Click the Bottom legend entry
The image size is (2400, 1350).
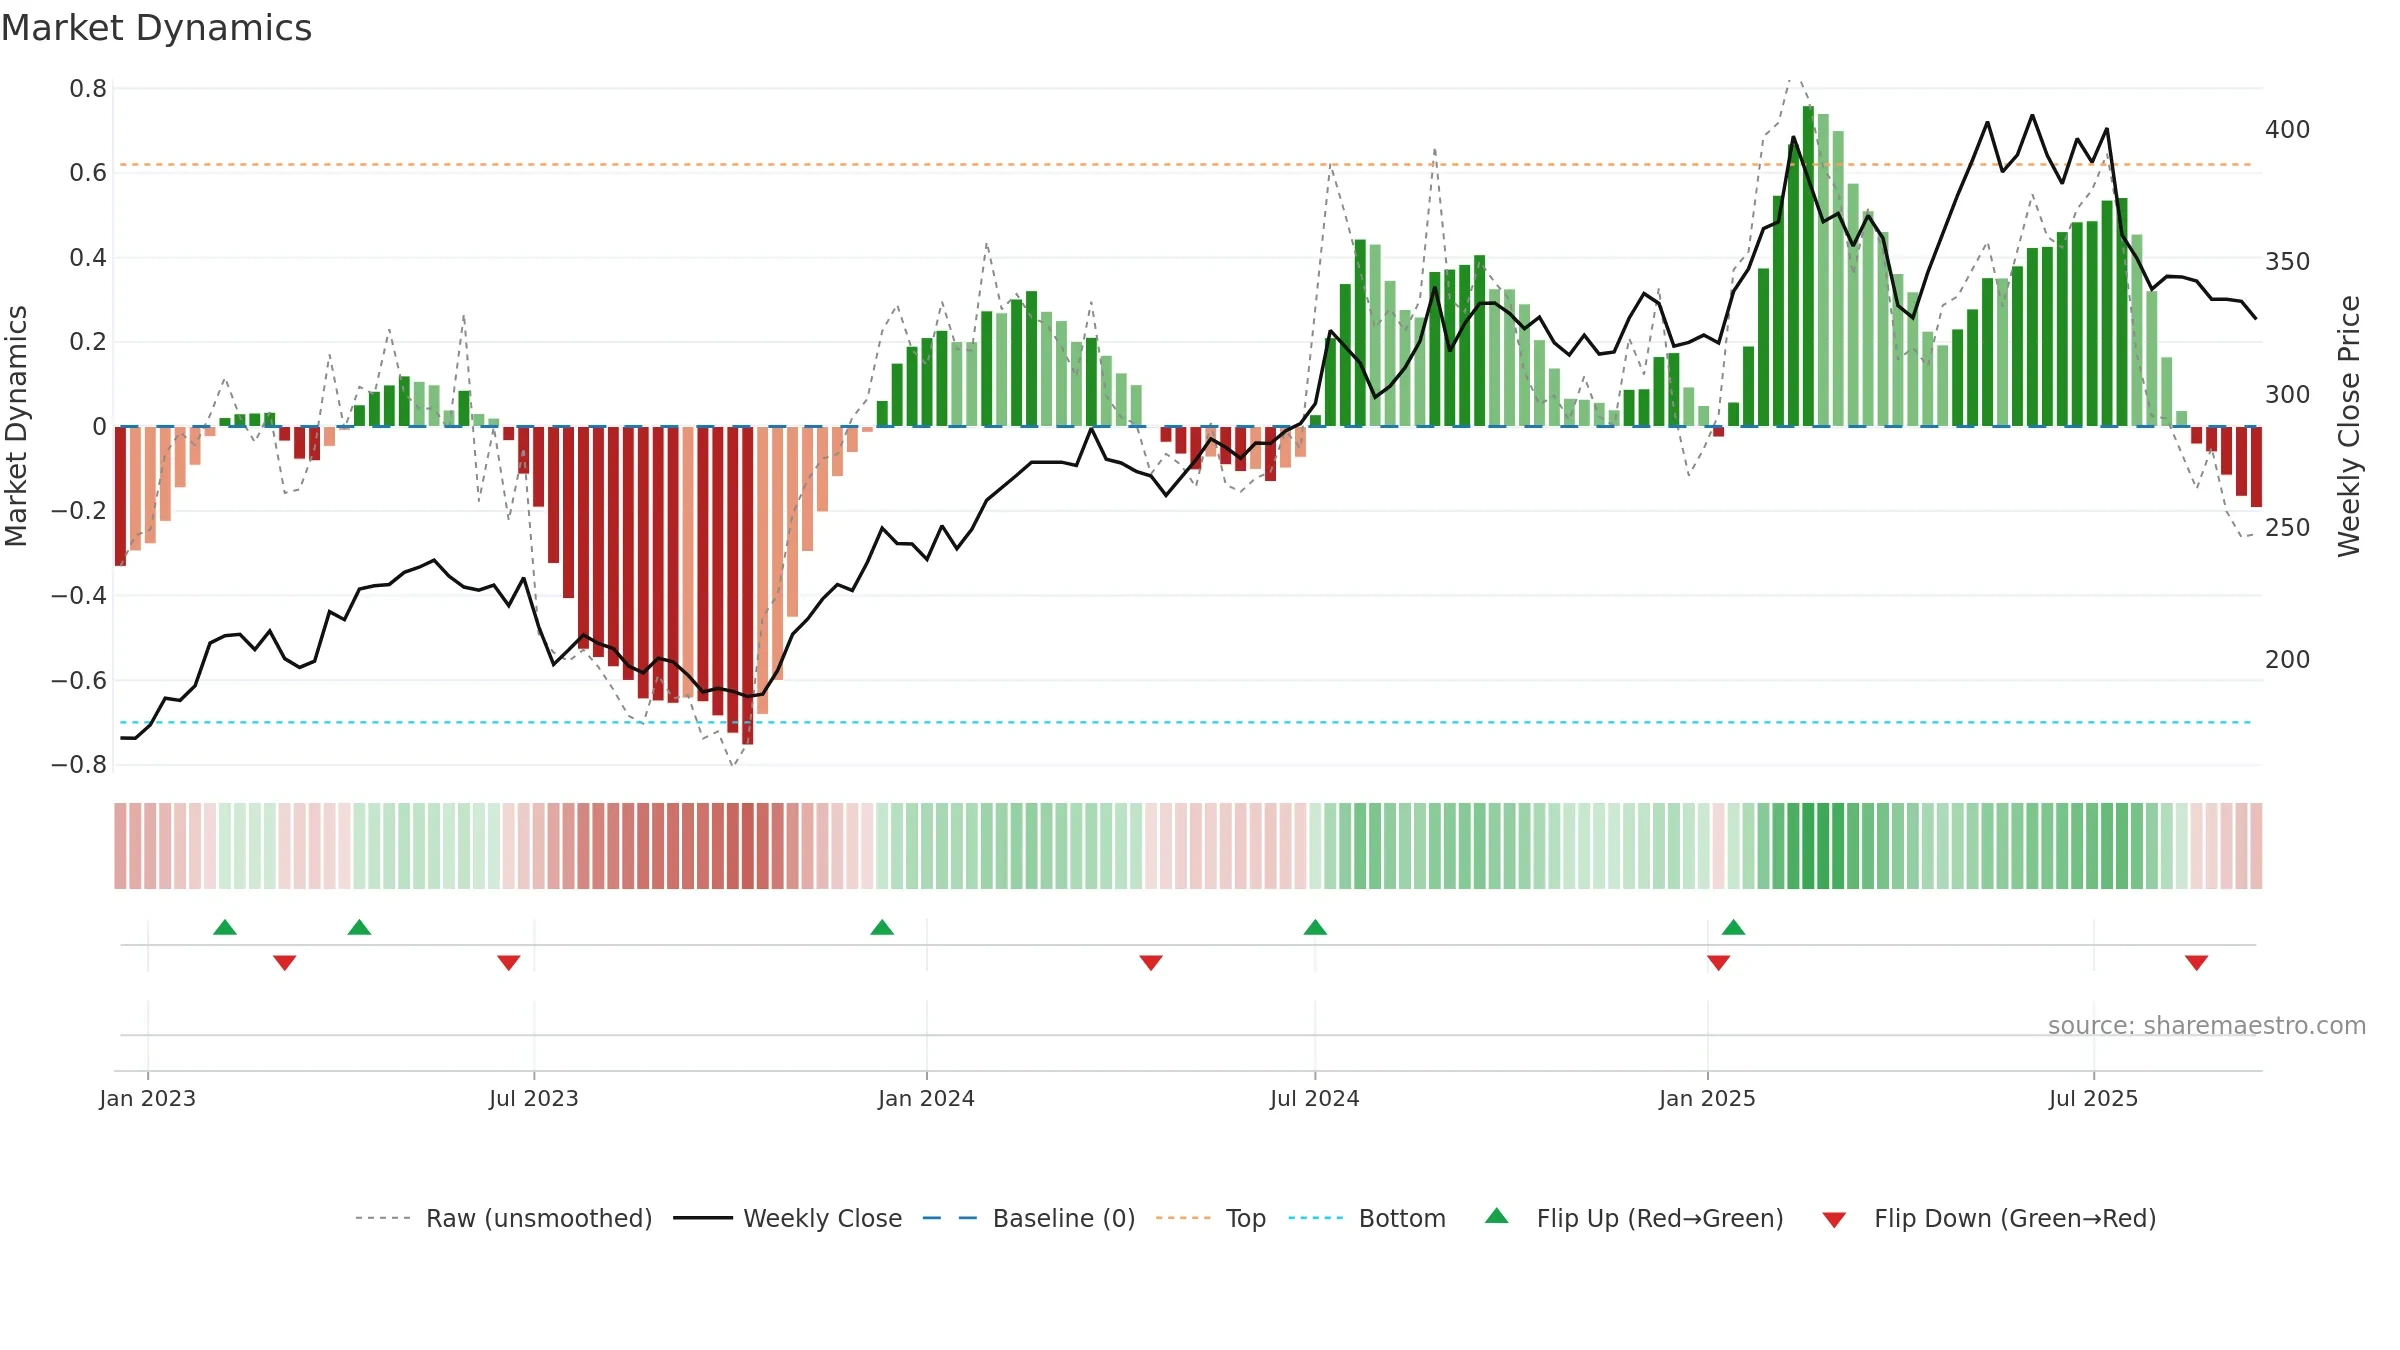[1367, 1218]
